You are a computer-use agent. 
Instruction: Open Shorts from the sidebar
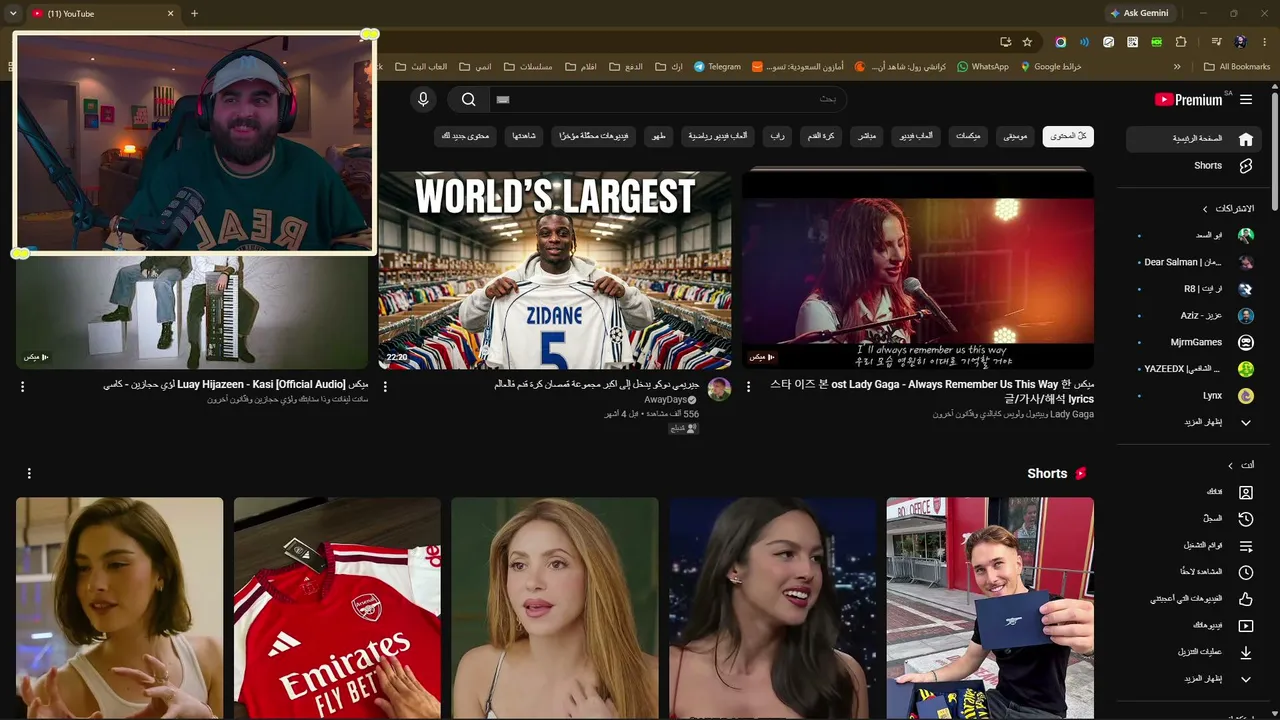pos(1194,166)
